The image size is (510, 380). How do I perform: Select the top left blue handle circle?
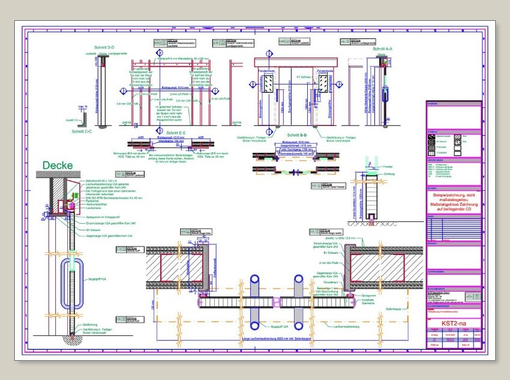pyautogui.click(x=255, y=279)
